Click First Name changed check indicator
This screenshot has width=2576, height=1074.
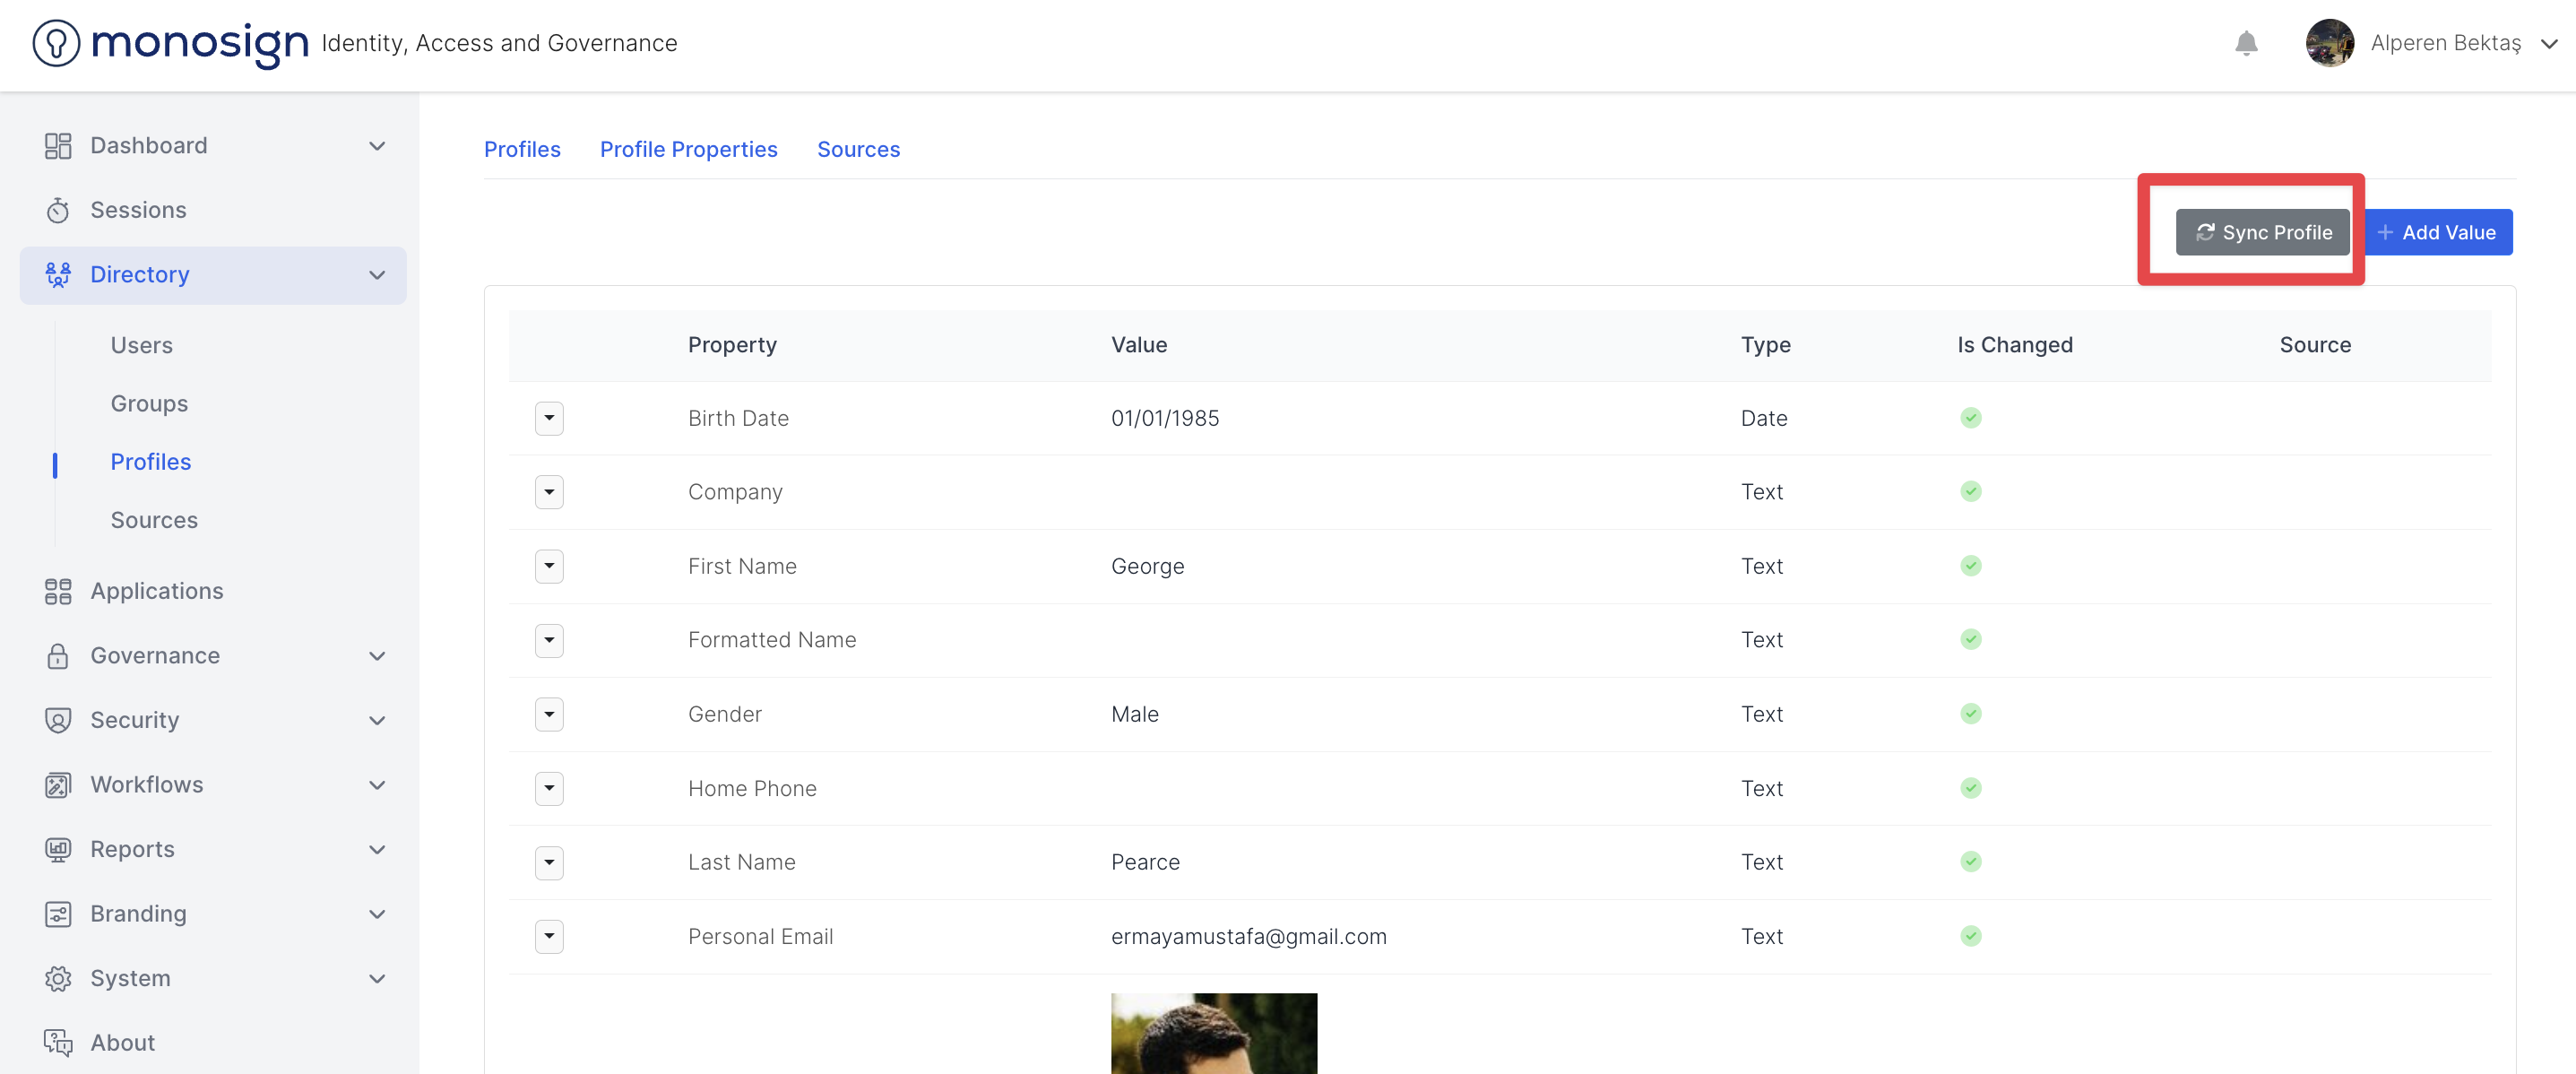1970,566
